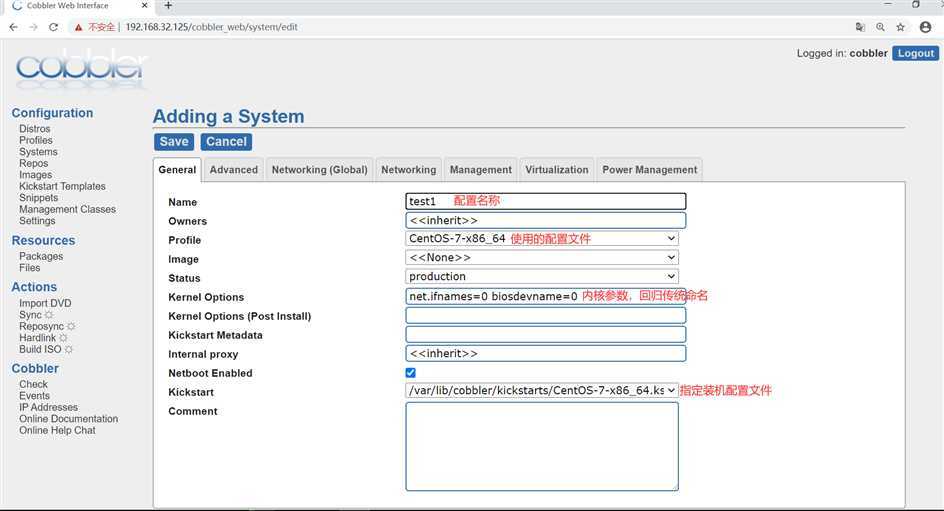Image resolution: width=944 pixels, height=511 pixels.
Task: Open the Images link
Action: point(36,175)
